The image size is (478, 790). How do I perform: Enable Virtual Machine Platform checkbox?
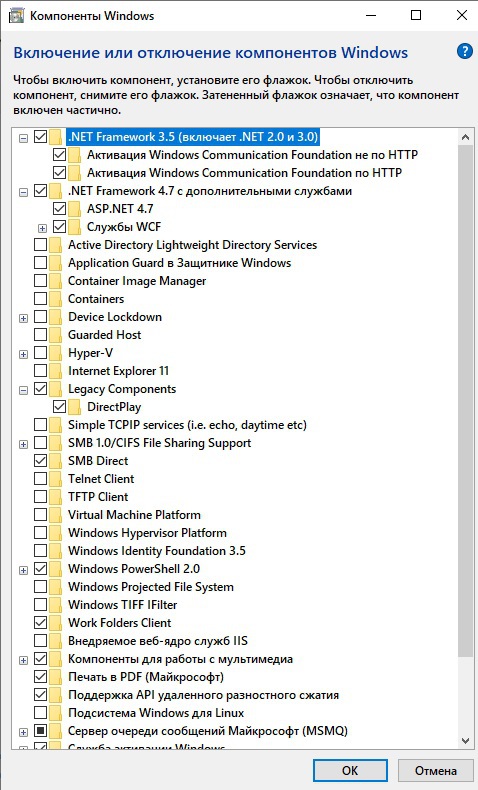click(40, 515)
